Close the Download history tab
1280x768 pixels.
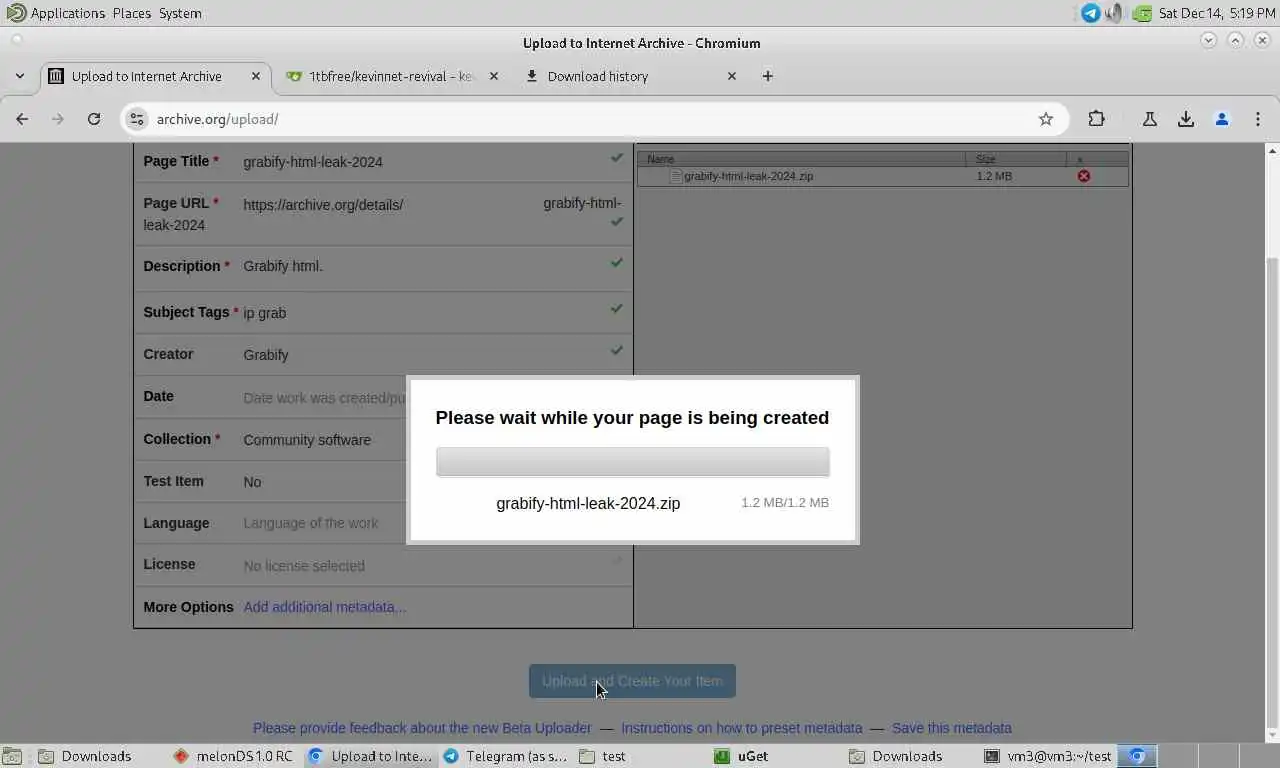click(732, 76)
